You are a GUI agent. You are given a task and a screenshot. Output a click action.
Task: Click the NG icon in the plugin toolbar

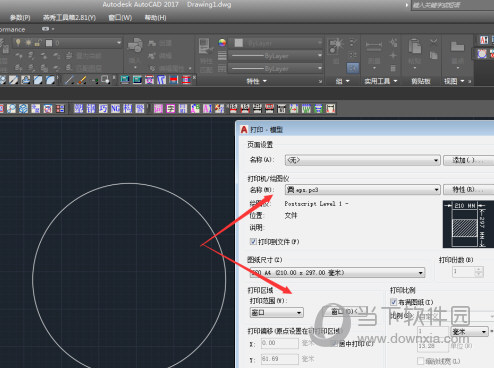[115, 108]
